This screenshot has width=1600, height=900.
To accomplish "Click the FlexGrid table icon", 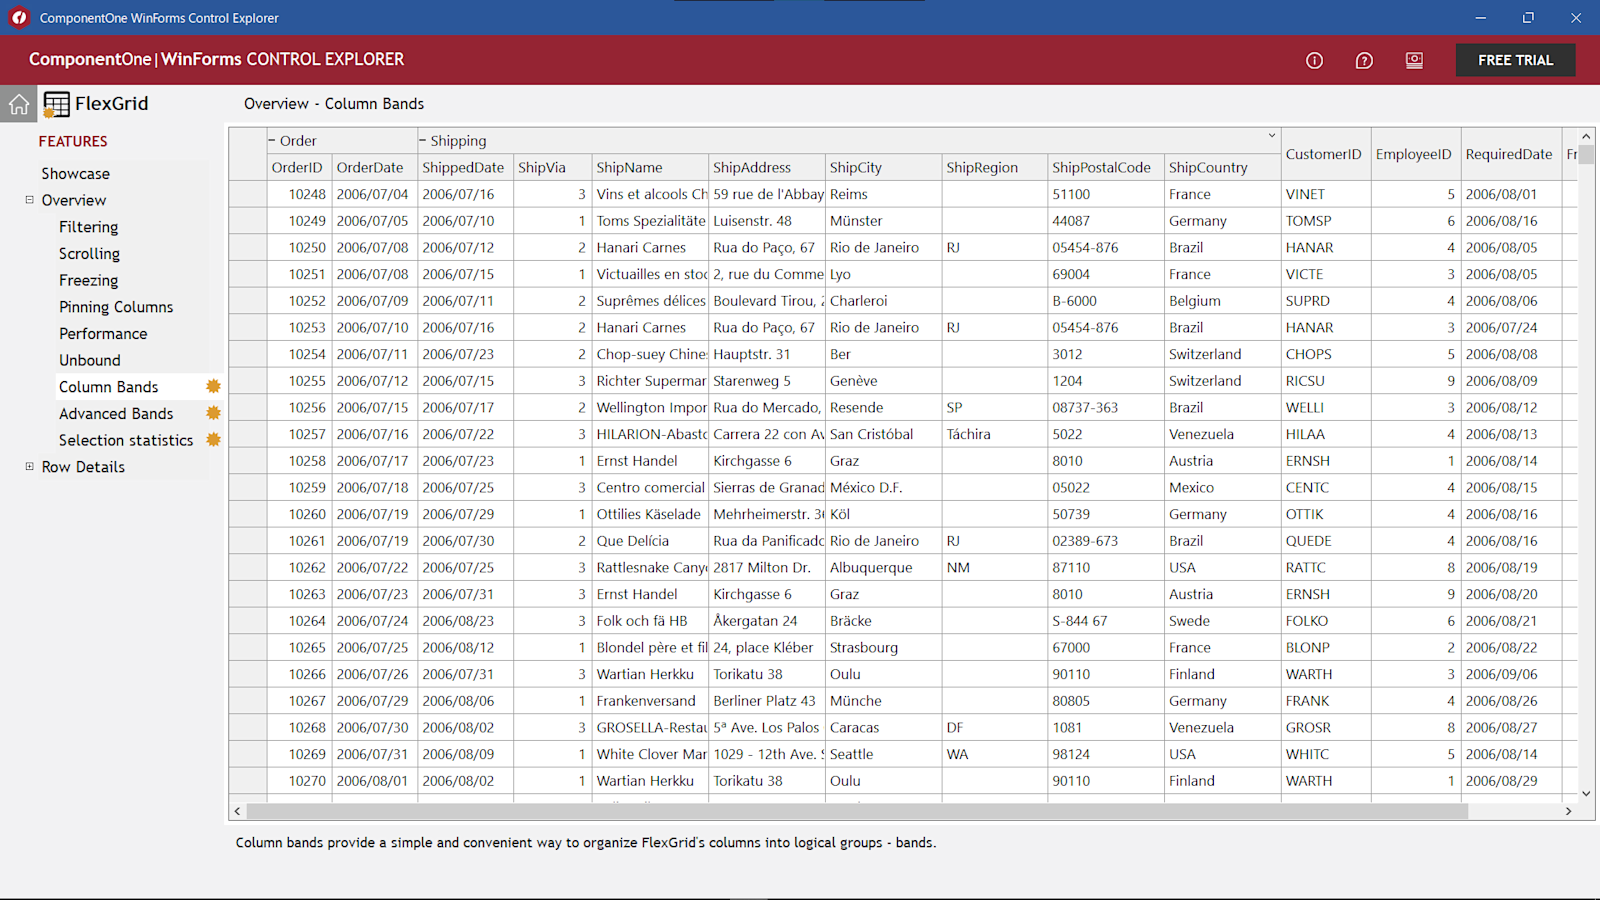I will click(x=56, y=104).
